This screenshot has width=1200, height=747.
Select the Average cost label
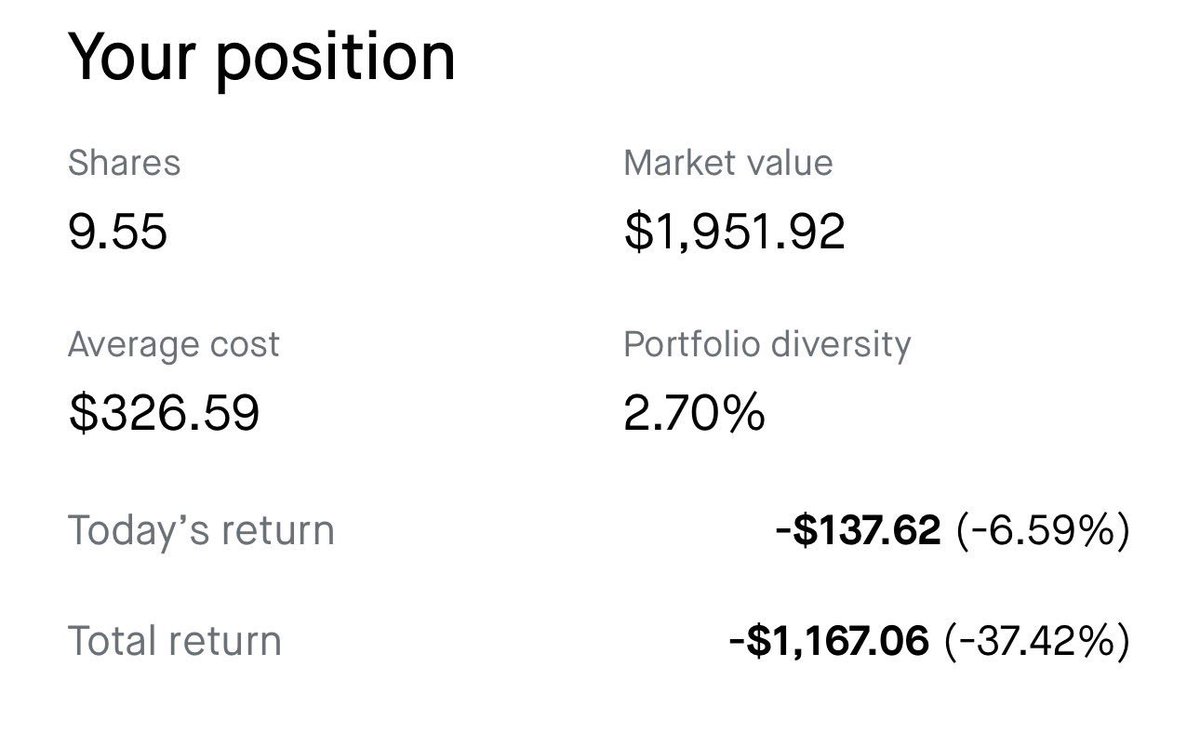[x=174, y=345]
